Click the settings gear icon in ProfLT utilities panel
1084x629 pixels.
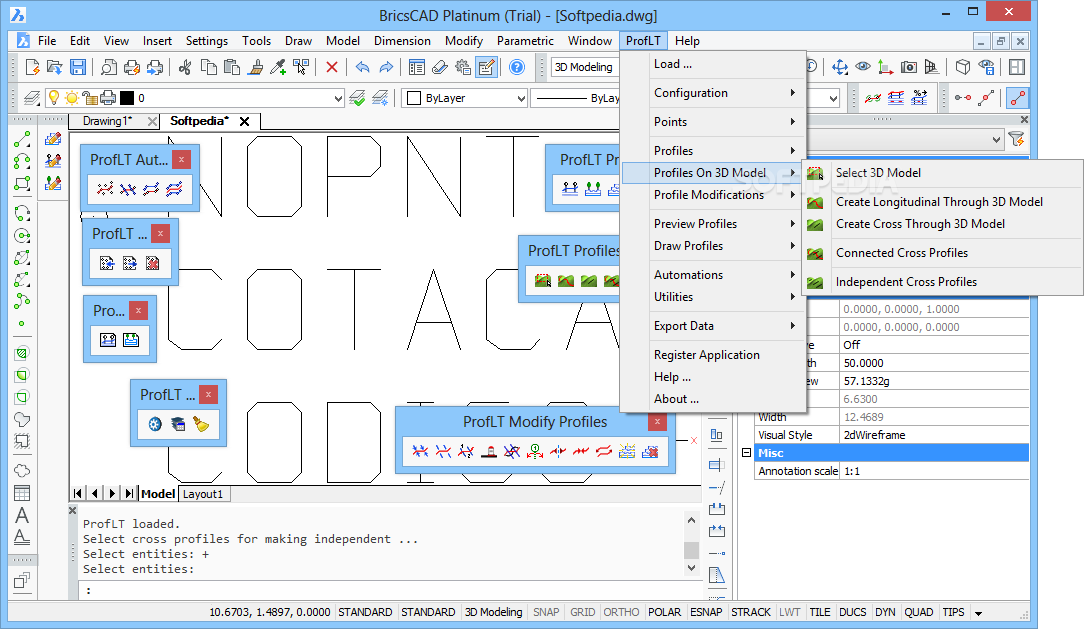coord(155,424)
